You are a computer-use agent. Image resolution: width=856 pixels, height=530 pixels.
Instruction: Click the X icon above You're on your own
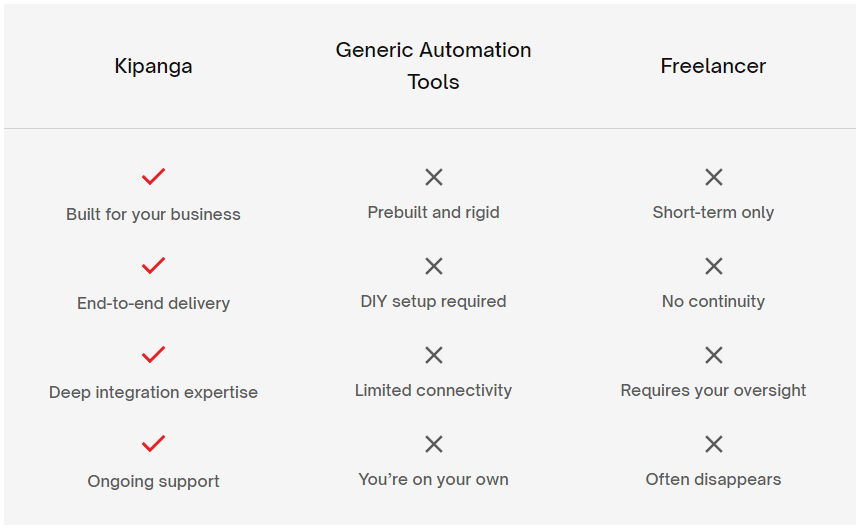[x=434, y=444]
